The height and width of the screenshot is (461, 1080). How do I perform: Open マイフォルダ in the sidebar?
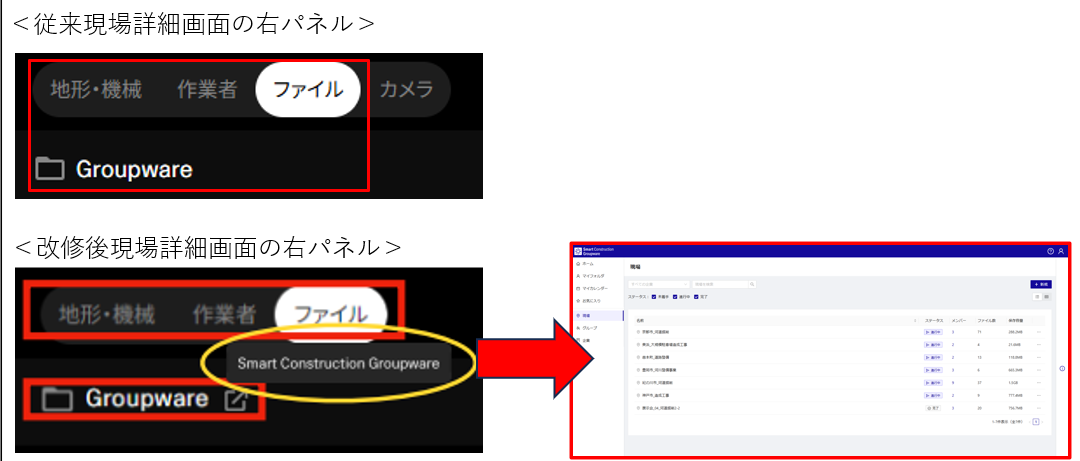click(594, 275)
